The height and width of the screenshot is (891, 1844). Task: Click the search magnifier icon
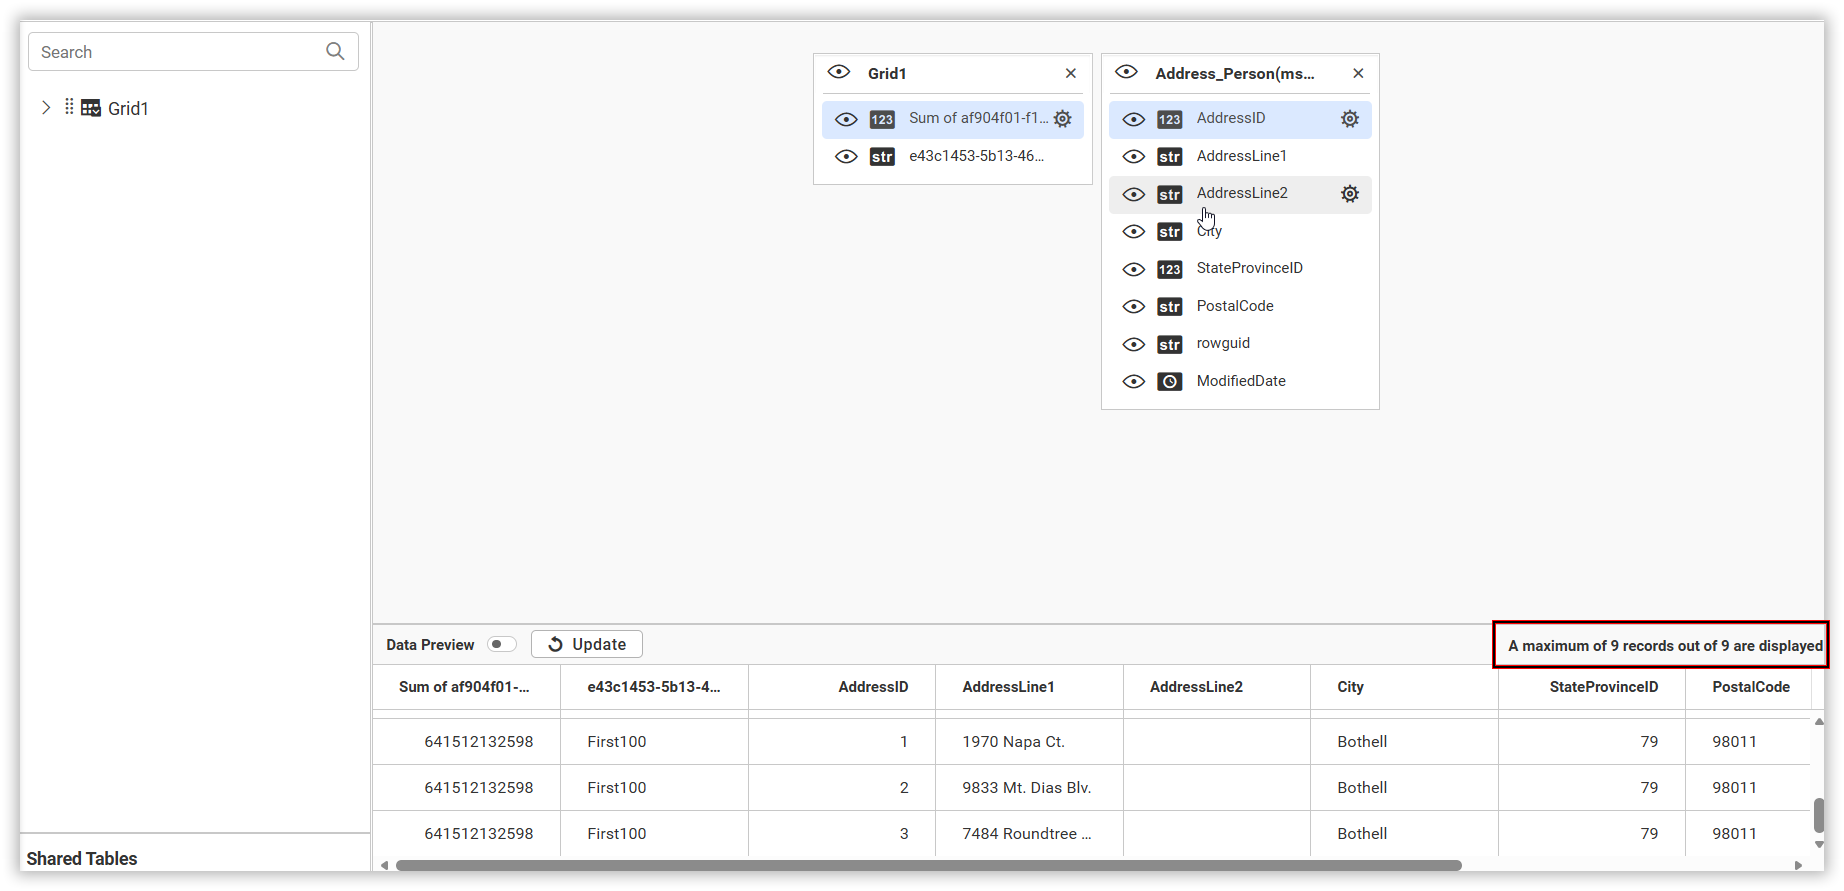click(335, 51)
